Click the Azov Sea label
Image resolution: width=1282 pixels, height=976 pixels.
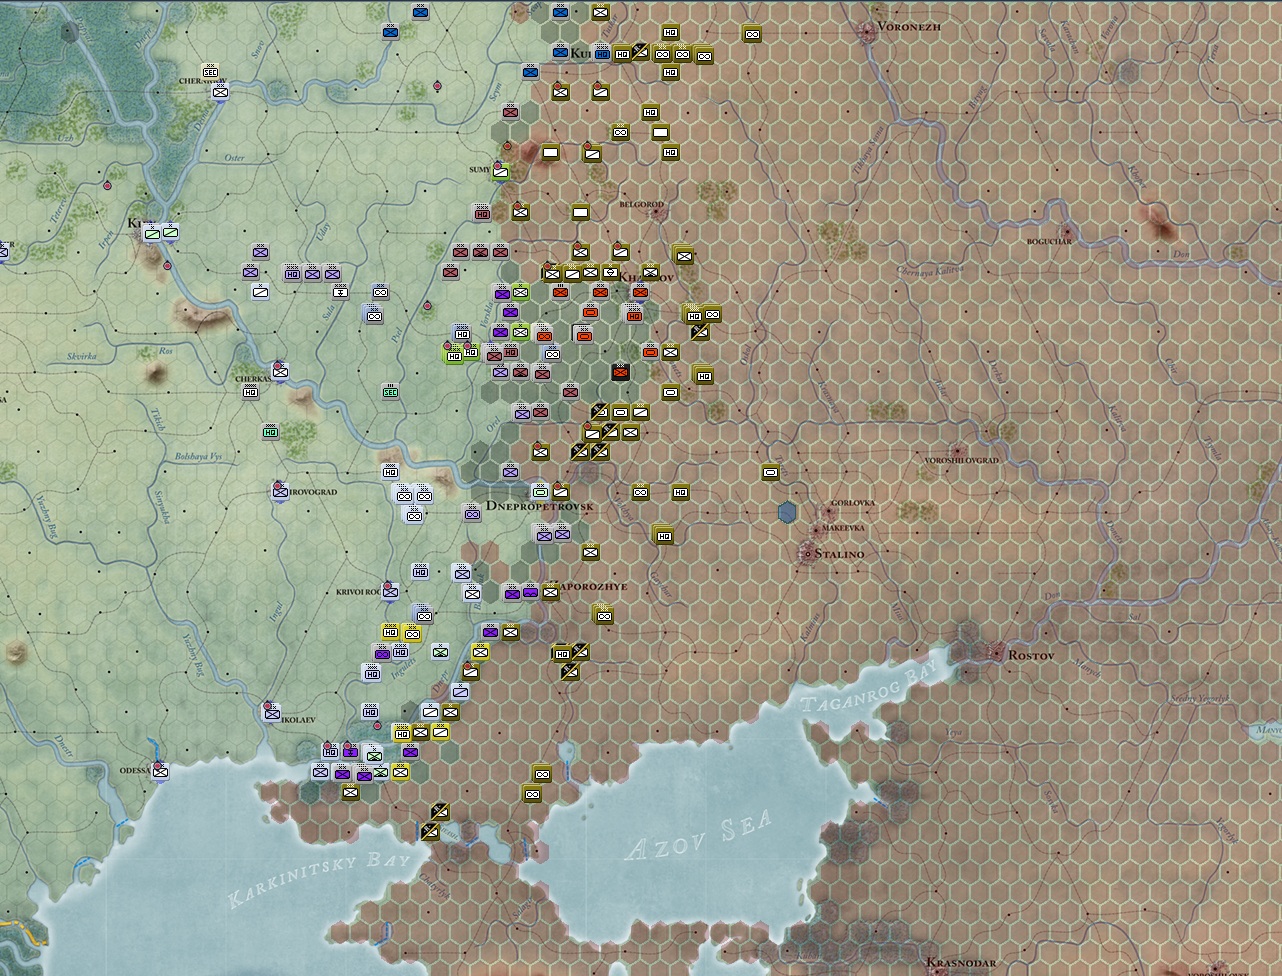(x=699, y=836)
